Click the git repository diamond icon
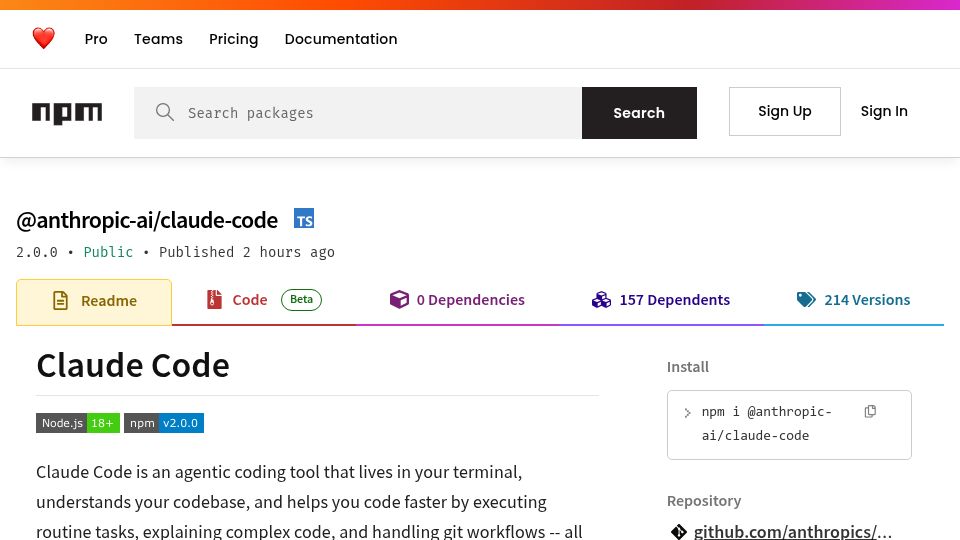The height and width of the screenshot is (540, 960). coord(678,531)
